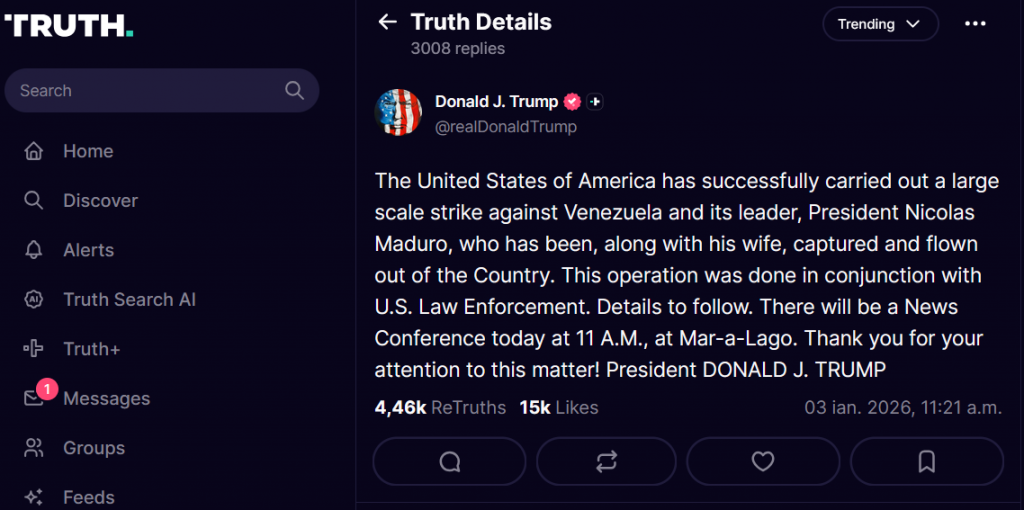Open Messages with one unread notification
The height and width of the screenshot is (510, 1024).
[106, 399]
